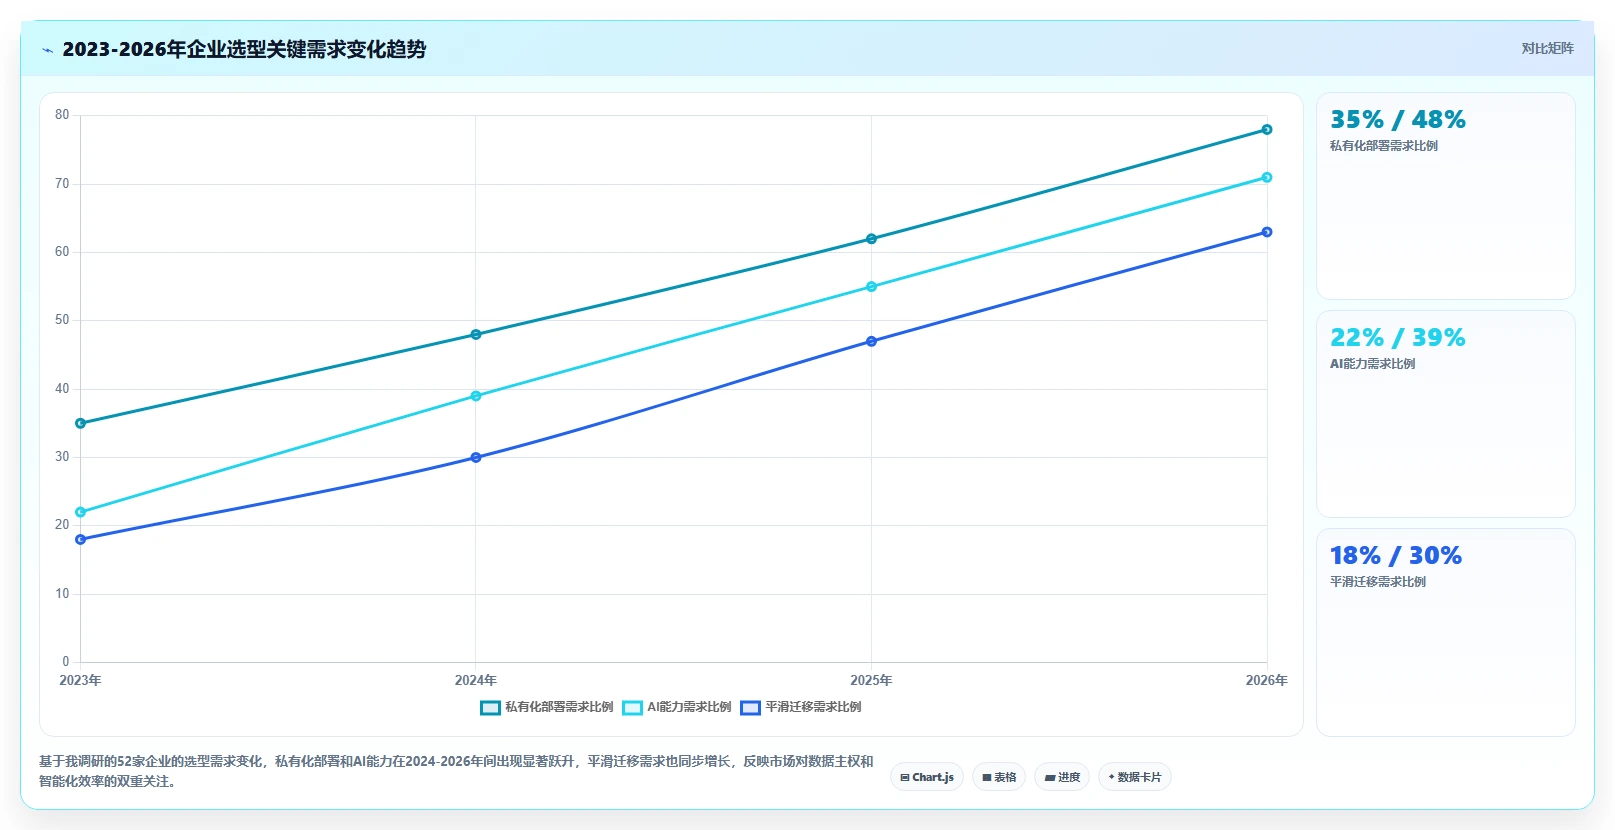Click the lightning icon beside the chart title

[48, 50]
